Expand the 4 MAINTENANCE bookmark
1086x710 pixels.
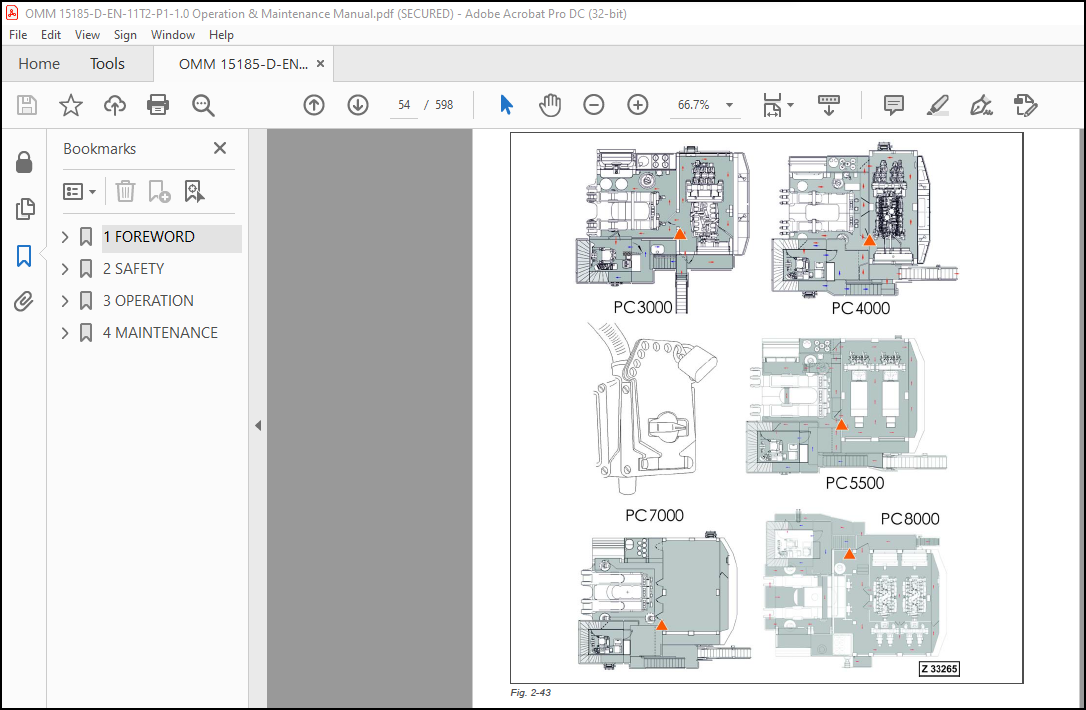(65, 332)
